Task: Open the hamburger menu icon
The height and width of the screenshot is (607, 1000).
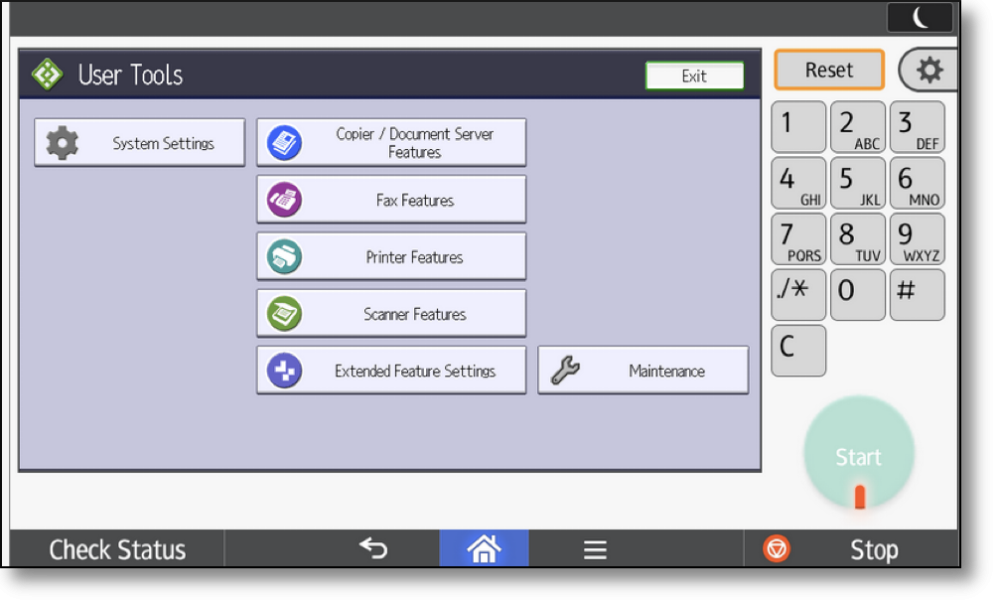Action: (594, 550)
